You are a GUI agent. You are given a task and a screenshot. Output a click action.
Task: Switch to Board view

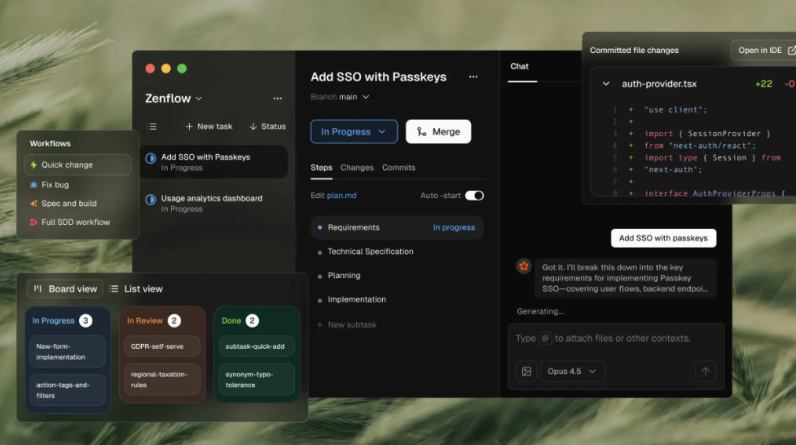[x=65, y=289]
